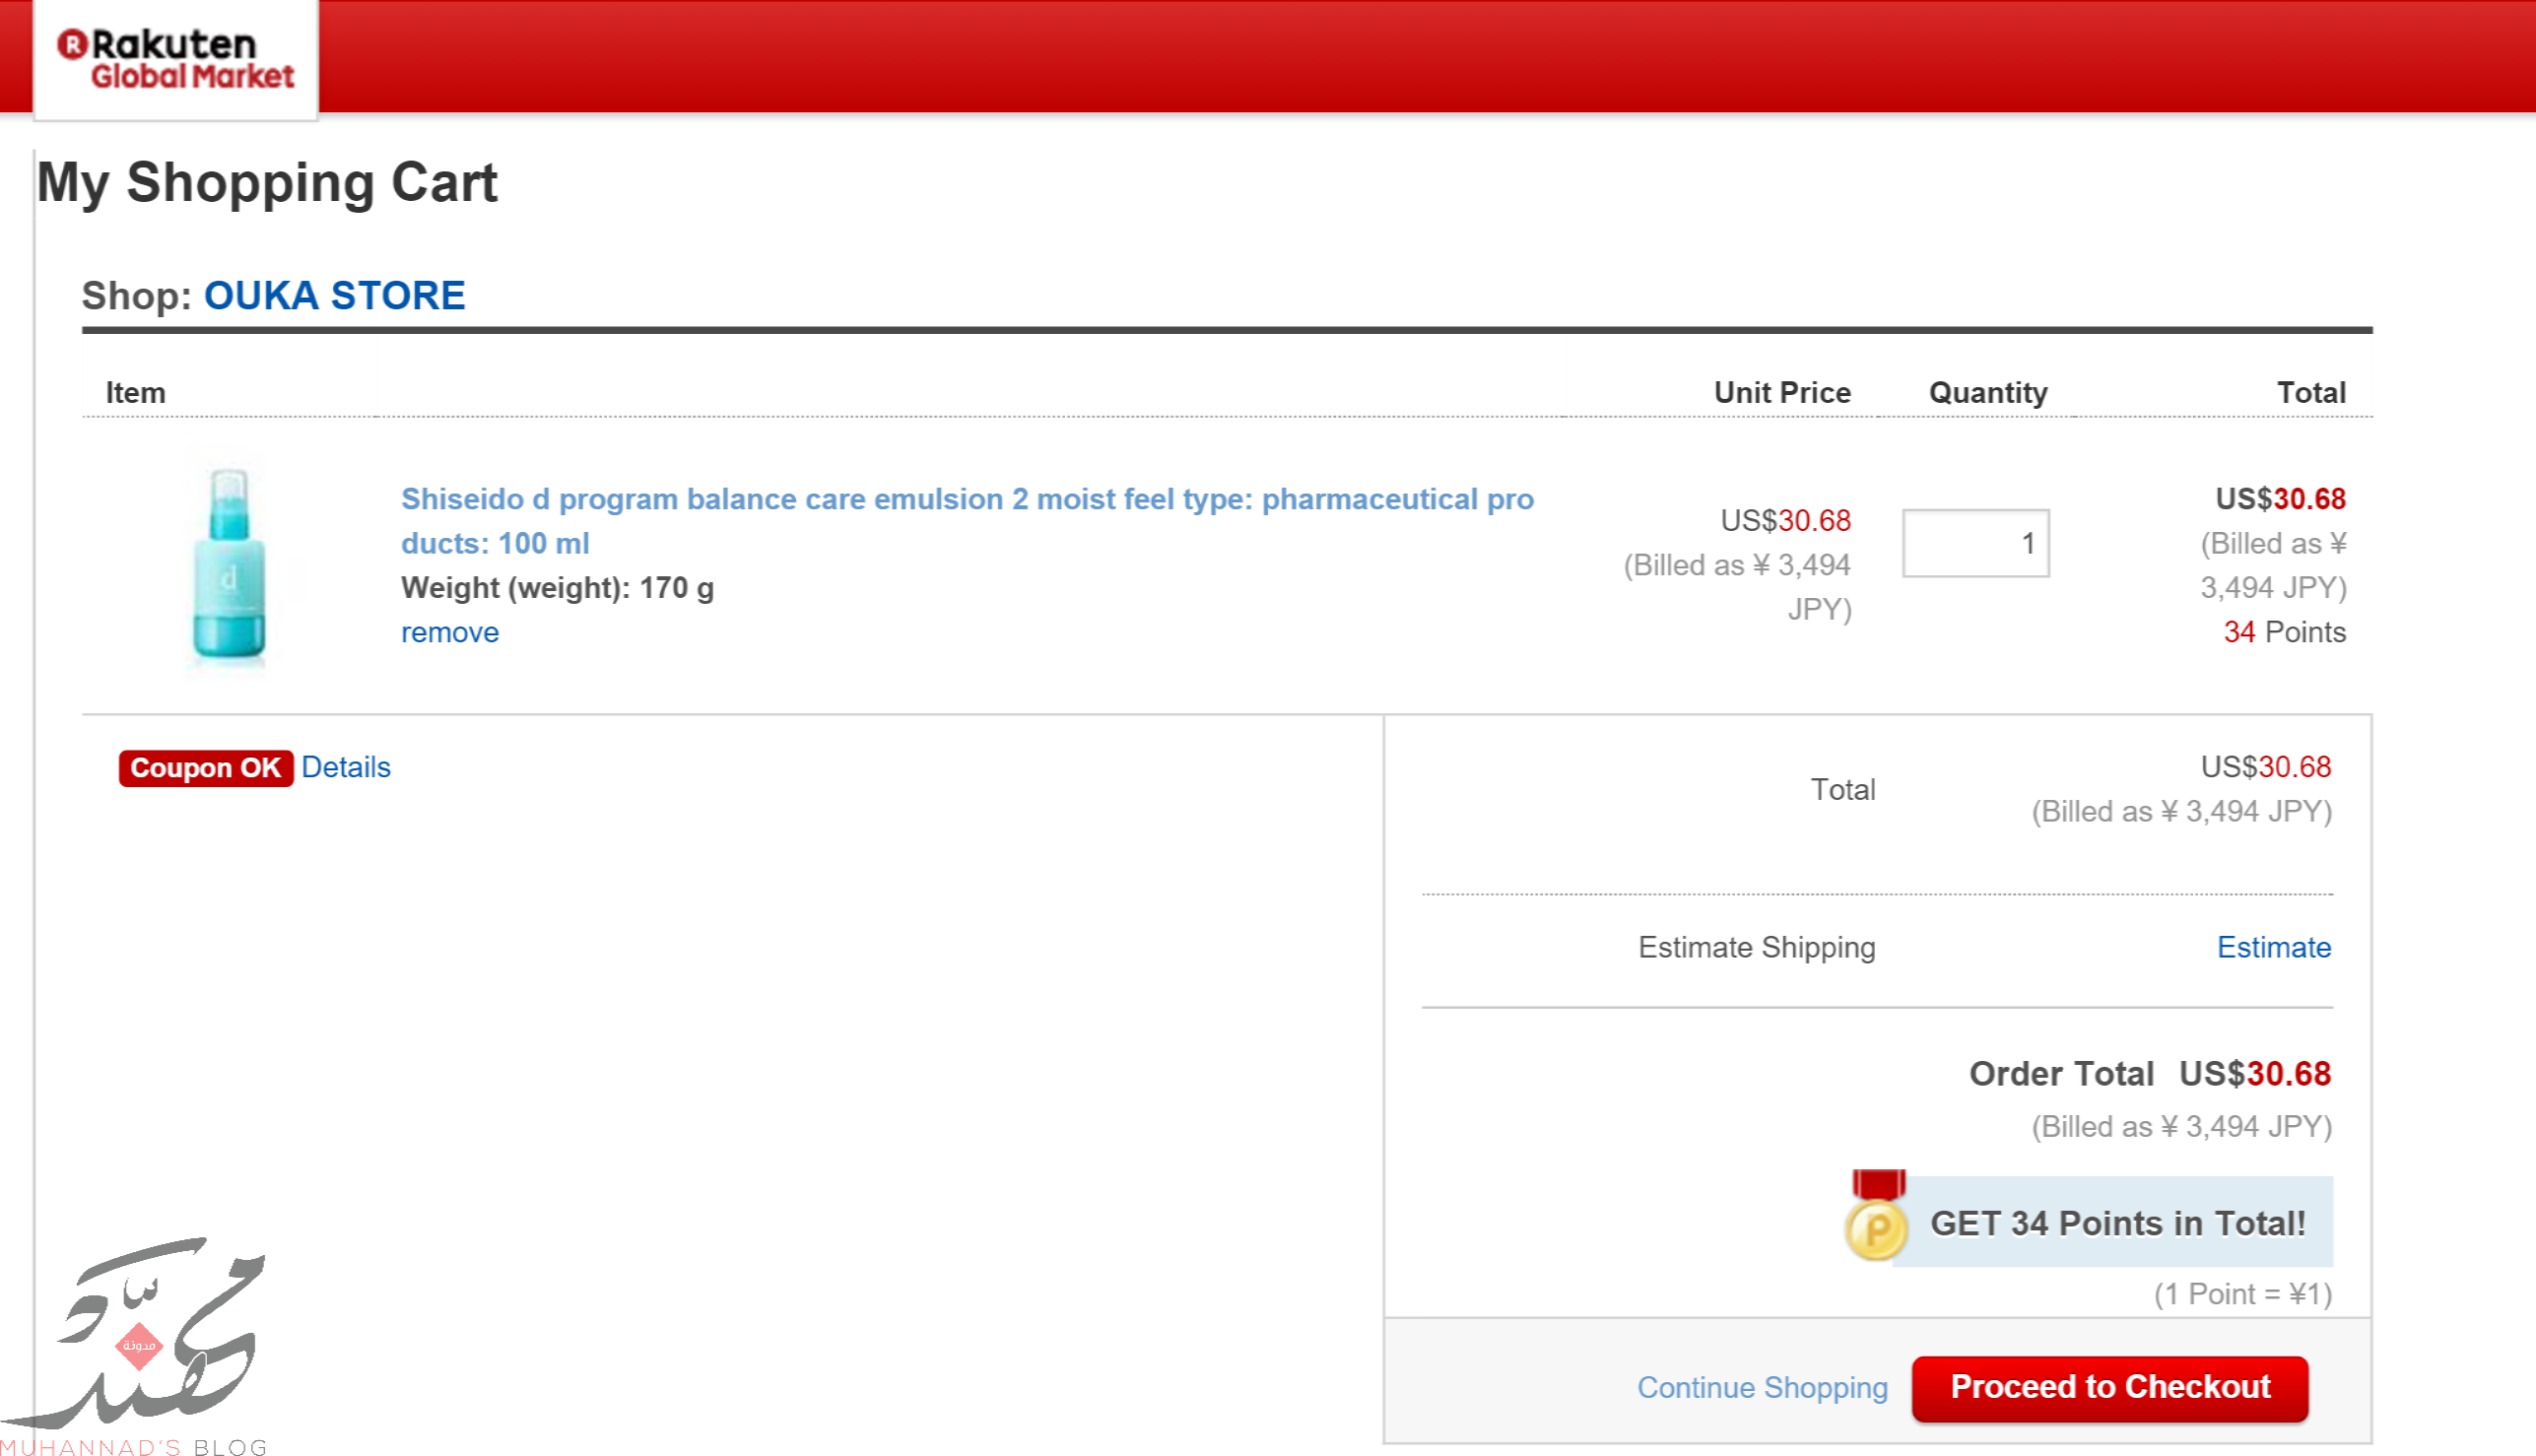2536x1456 pixels.
Task: Click the 'Quantity' column header
Action: 1987,392
